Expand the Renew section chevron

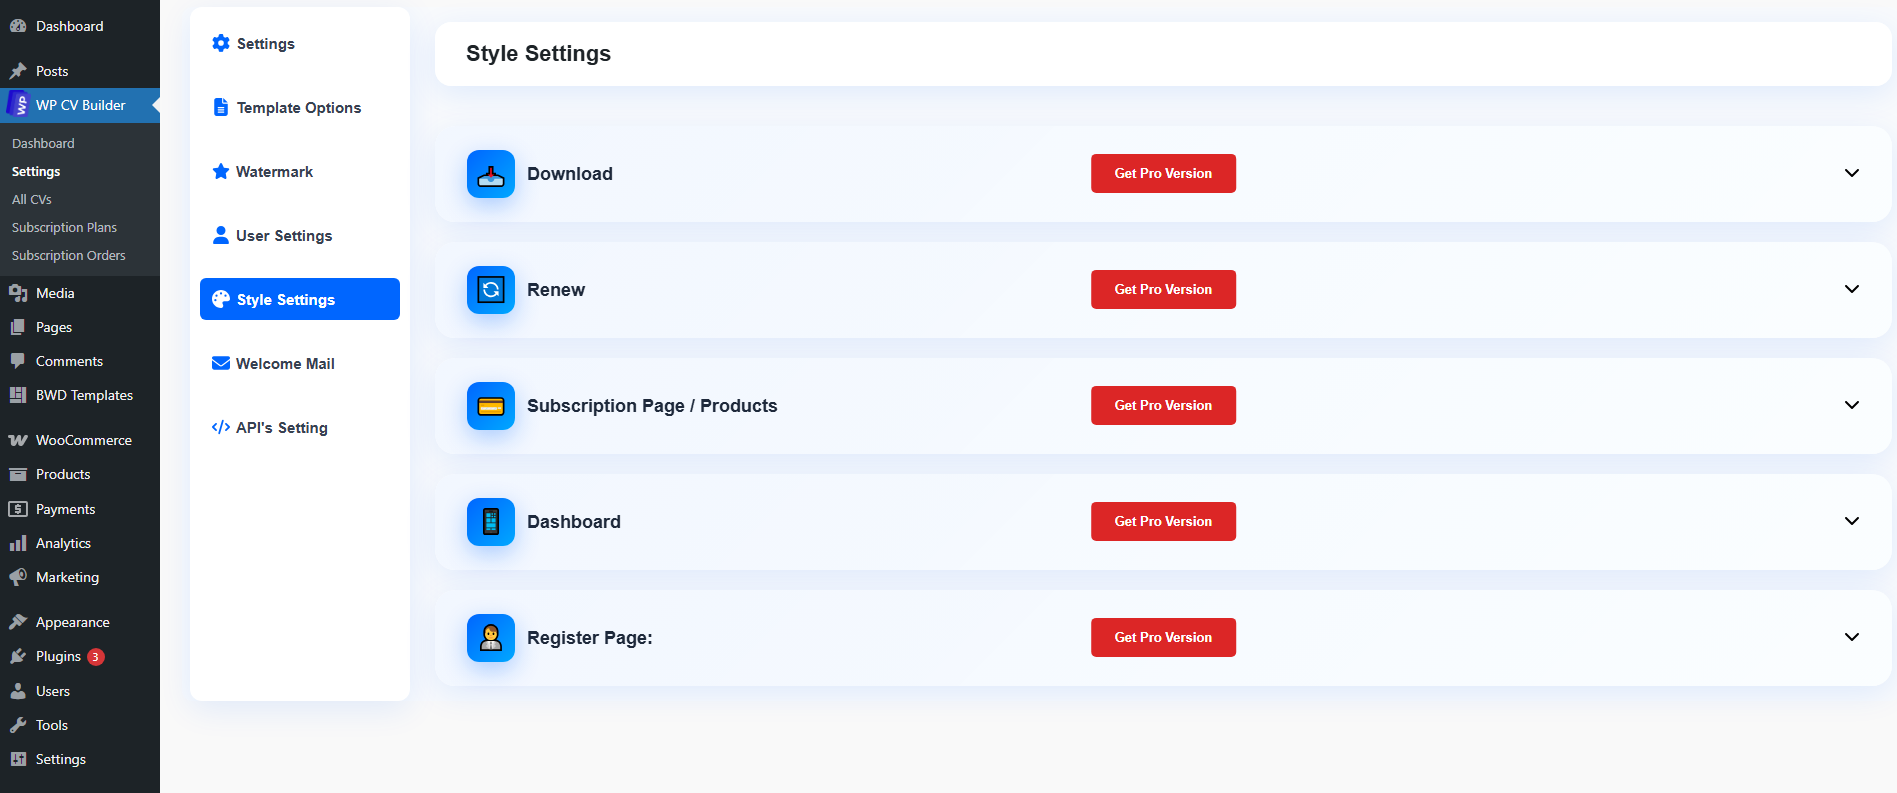pyautogui.click(x=1852, y=289)
